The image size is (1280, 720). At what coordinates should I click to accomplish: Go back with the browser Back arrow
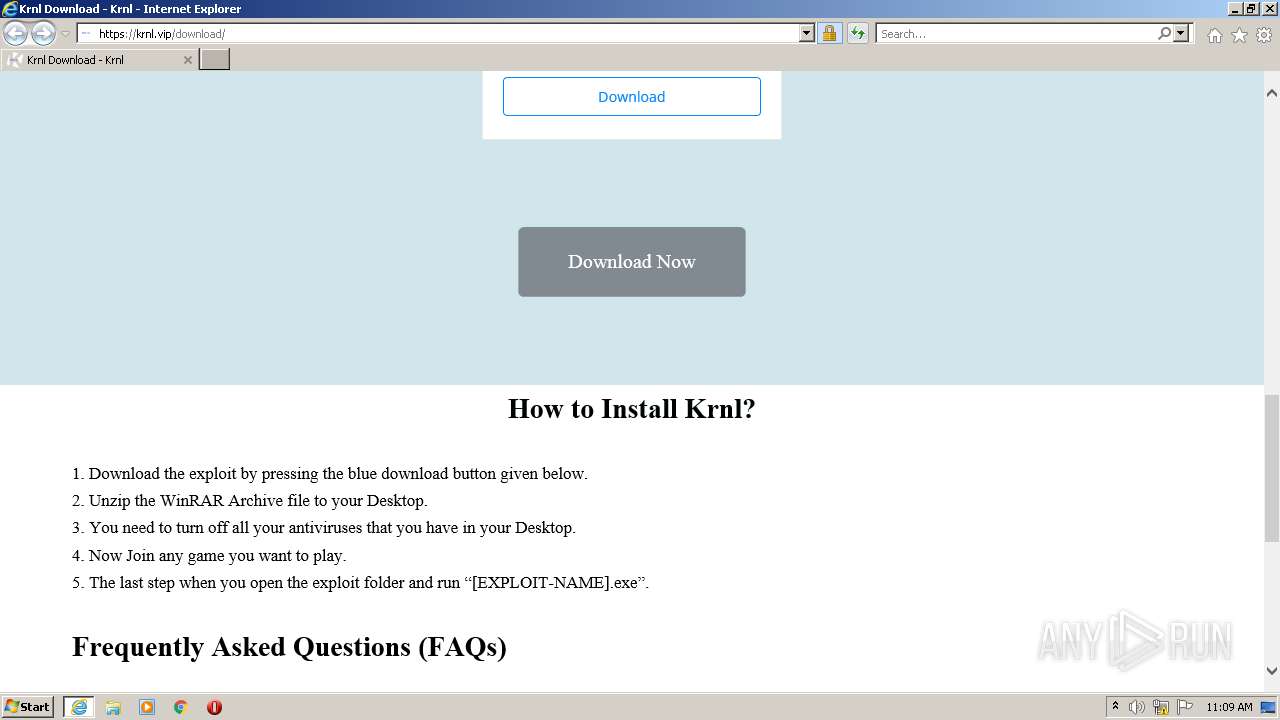pyautogui.click(x=15, y=34)
